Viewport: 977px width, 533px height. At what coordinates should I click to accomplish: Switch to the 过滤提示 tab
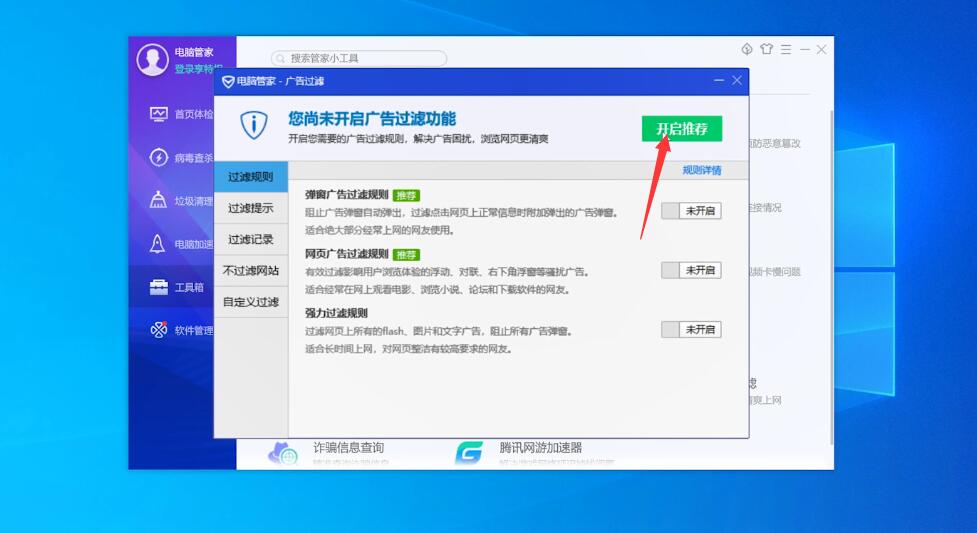[x=250, y=208]
